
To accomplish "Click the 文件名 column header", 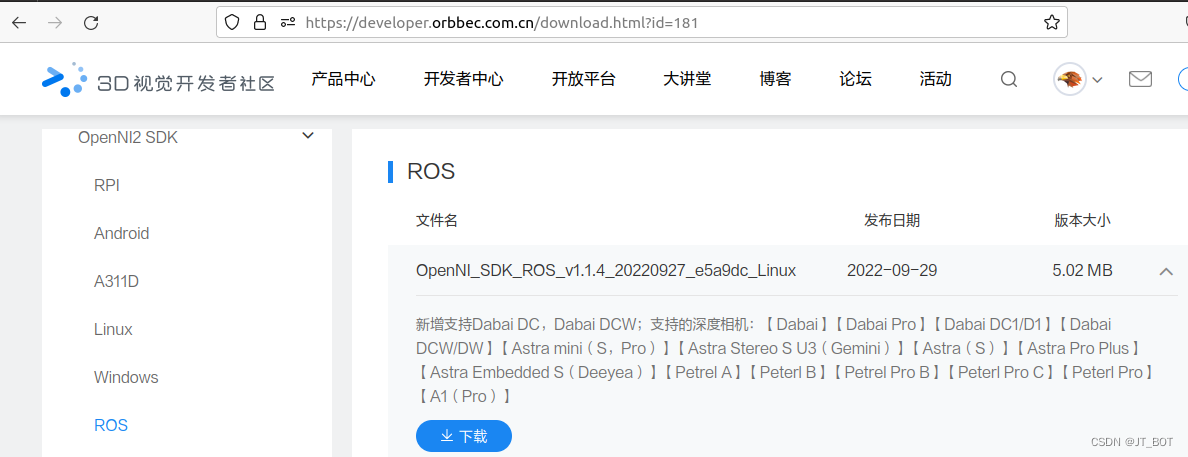I will point(436,221).
